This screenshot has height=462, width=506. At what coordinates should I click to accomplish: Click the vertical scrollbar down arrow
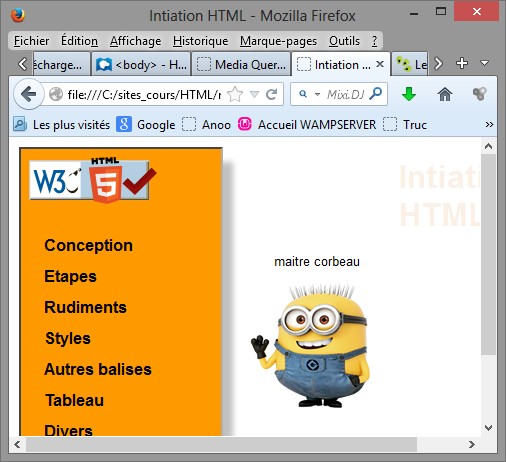tap(489, 428)
